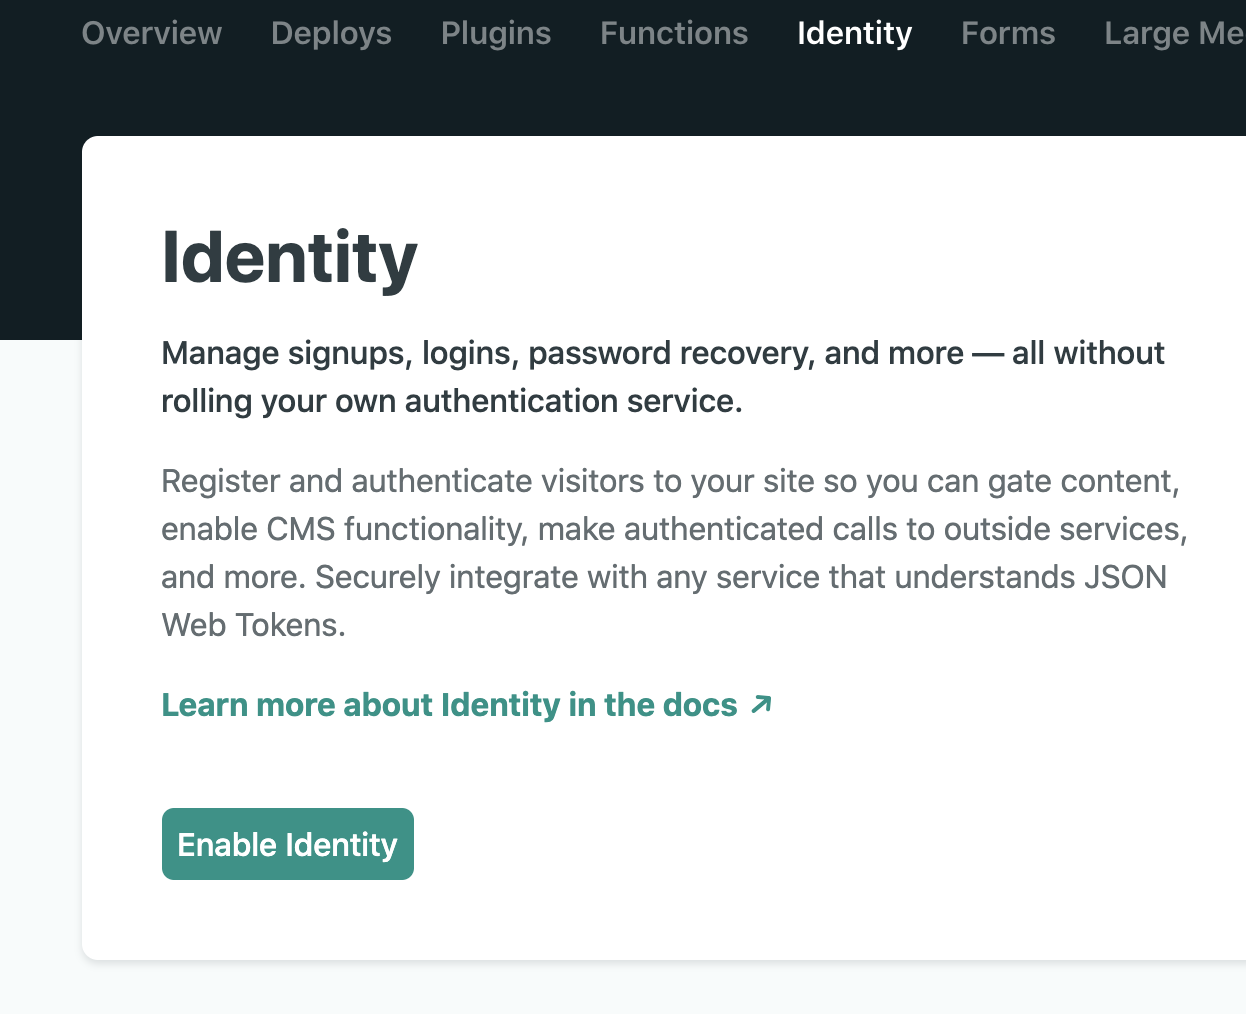Screen dimensions: 1246x1014
Task: Open the Deploys tab
Action: (x=331, y=33)
